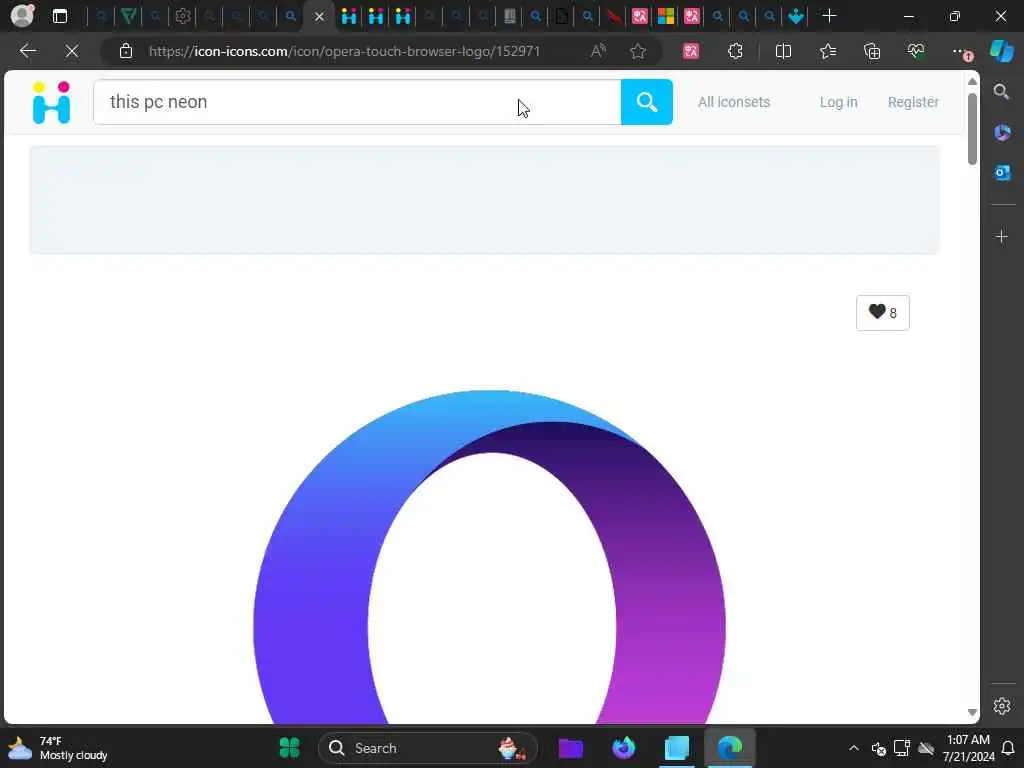Open the Extensions puzzle icon
This screenshot has height=768, width=1024.
(735, 51)
